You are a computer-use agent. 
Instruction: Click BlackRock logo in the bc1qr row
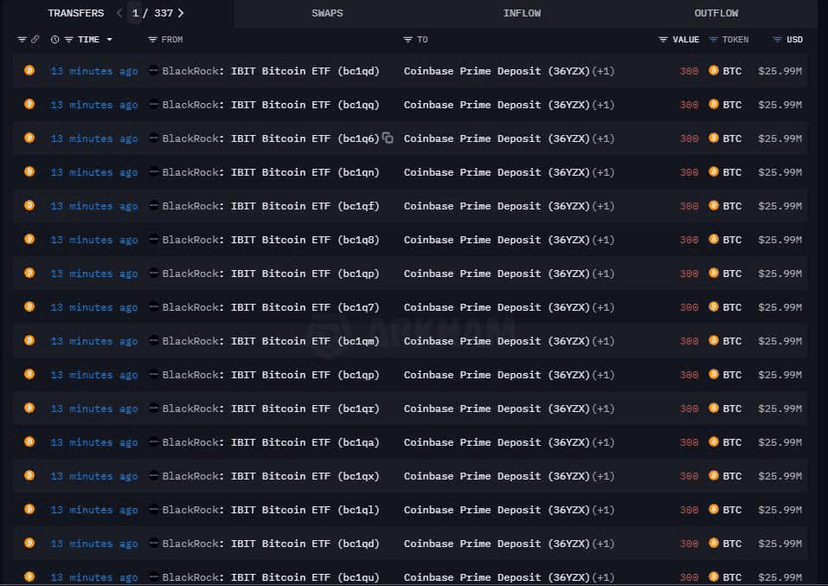[154, 408]
